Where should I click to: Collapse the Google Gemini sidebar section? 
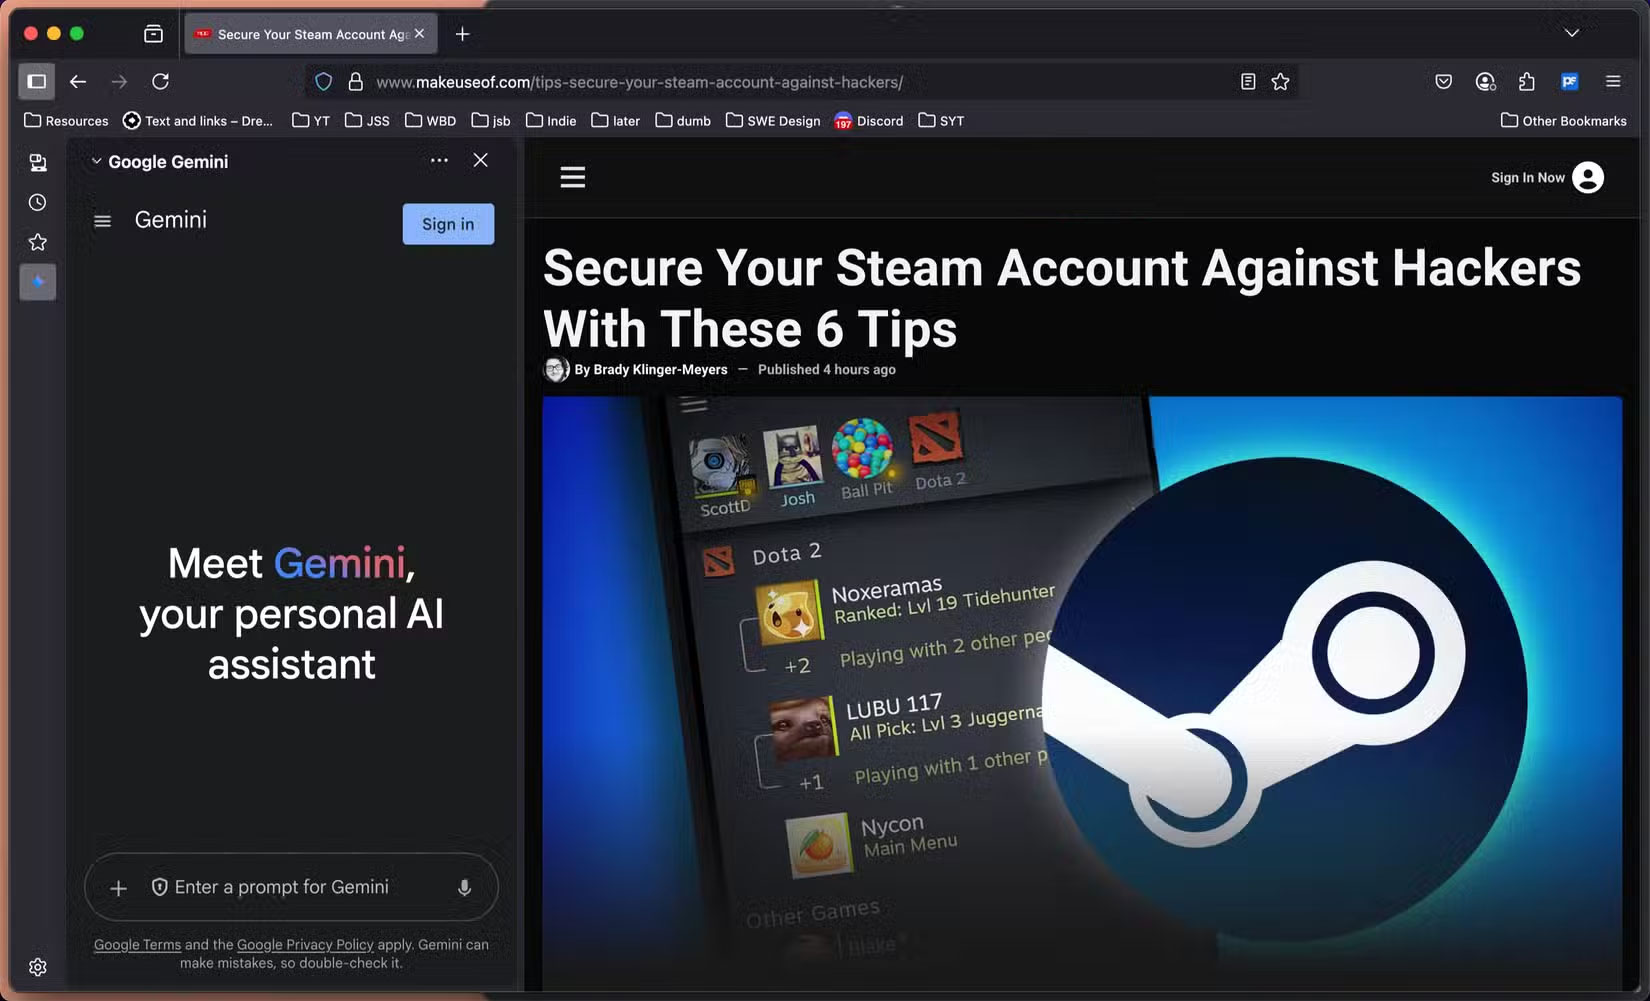[96, 160]
